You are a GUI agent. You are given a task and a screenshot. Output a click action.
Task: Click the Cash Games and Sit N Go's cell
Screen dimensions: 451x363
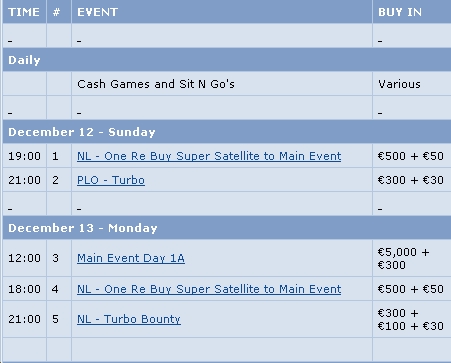[222, 84]
